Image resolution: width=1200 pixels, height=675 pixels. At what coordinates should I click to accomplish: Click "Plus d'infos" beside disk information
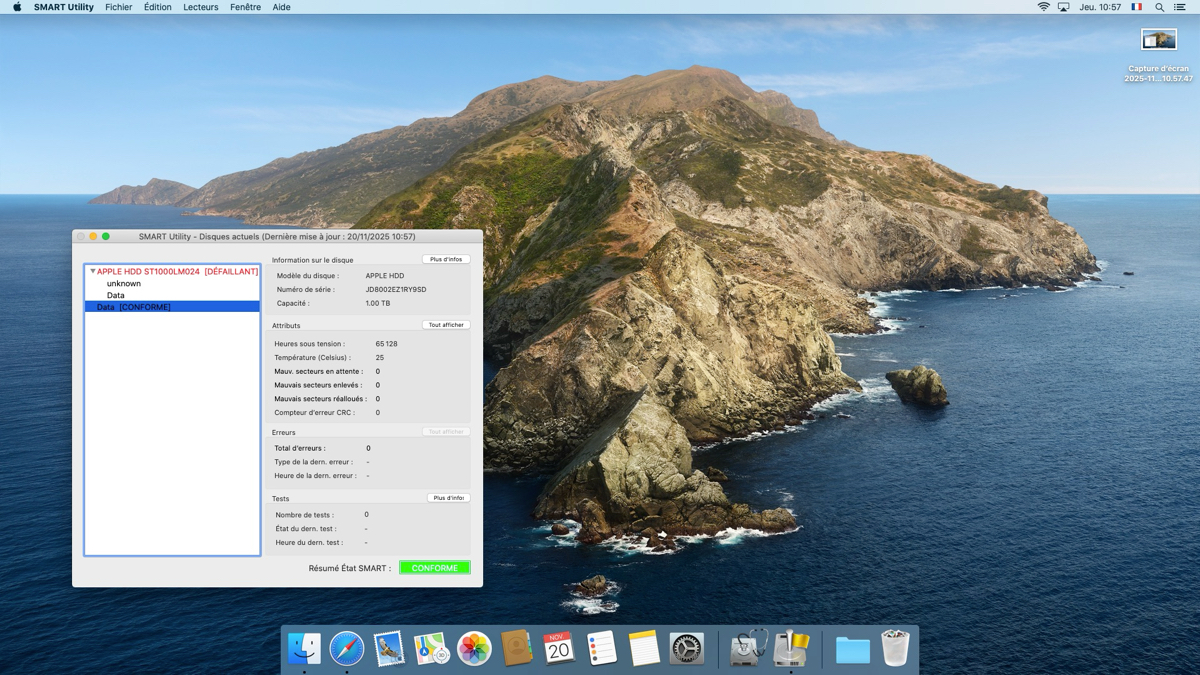(x=446, y=259)
